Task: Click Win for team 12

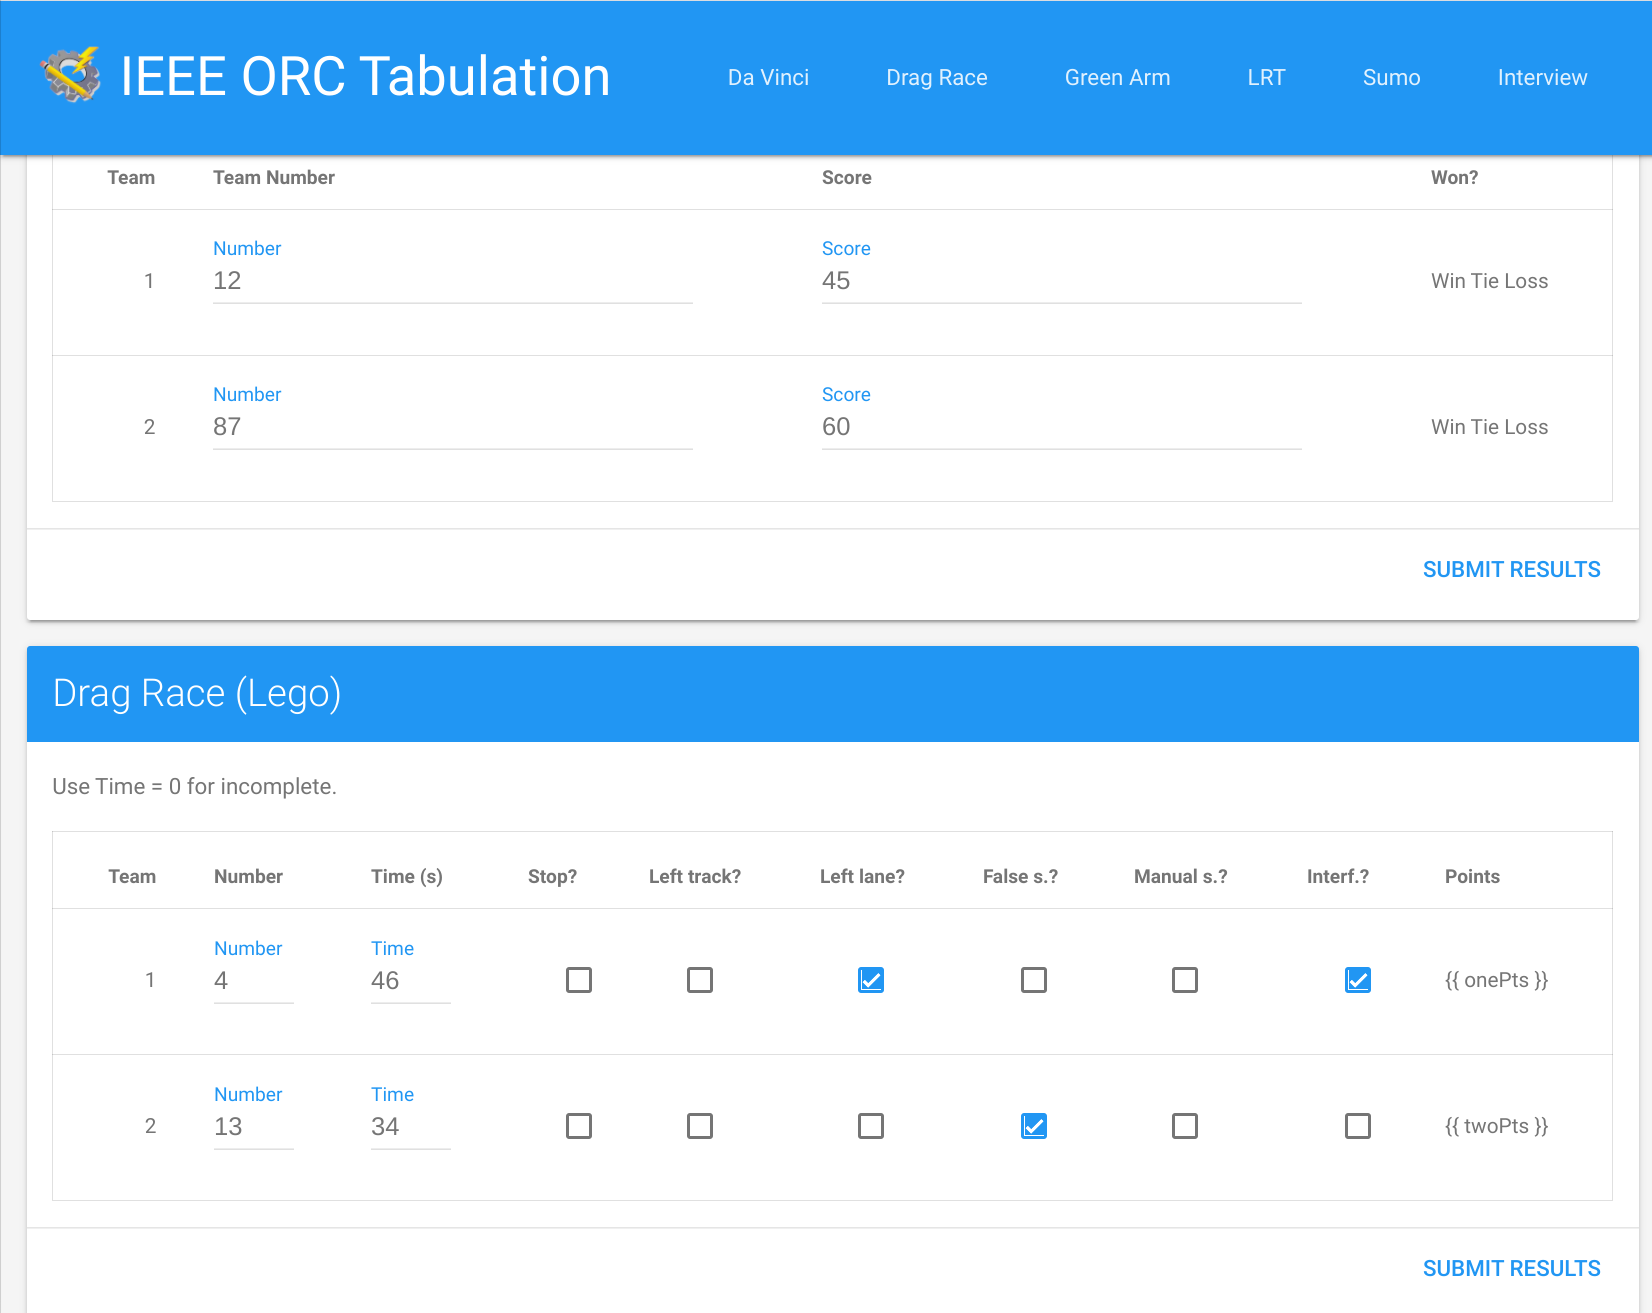Action: click(1447, 281)
